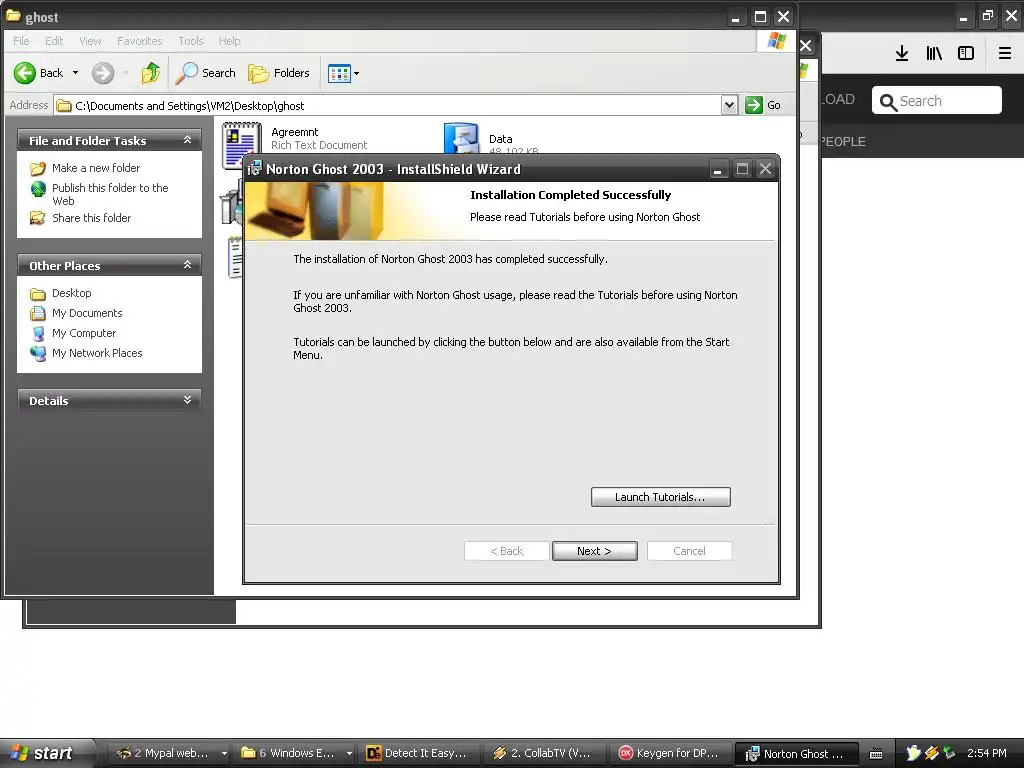Screen dimensions: 1024x768
Task: Open Desktop under Other Places
Action: [72, 293]
